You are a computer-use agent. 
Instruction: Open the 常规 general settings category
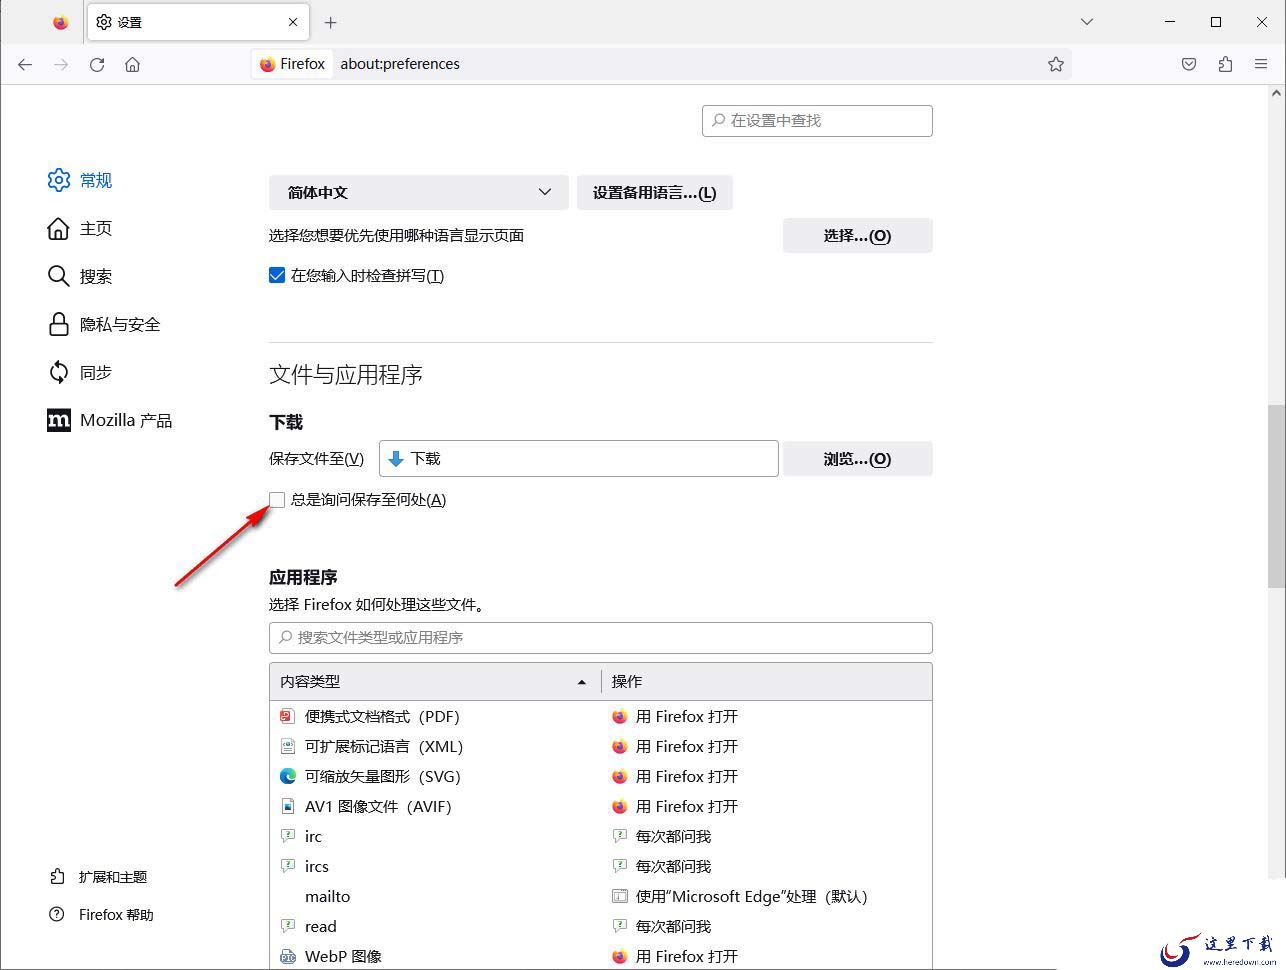(80, 180)
